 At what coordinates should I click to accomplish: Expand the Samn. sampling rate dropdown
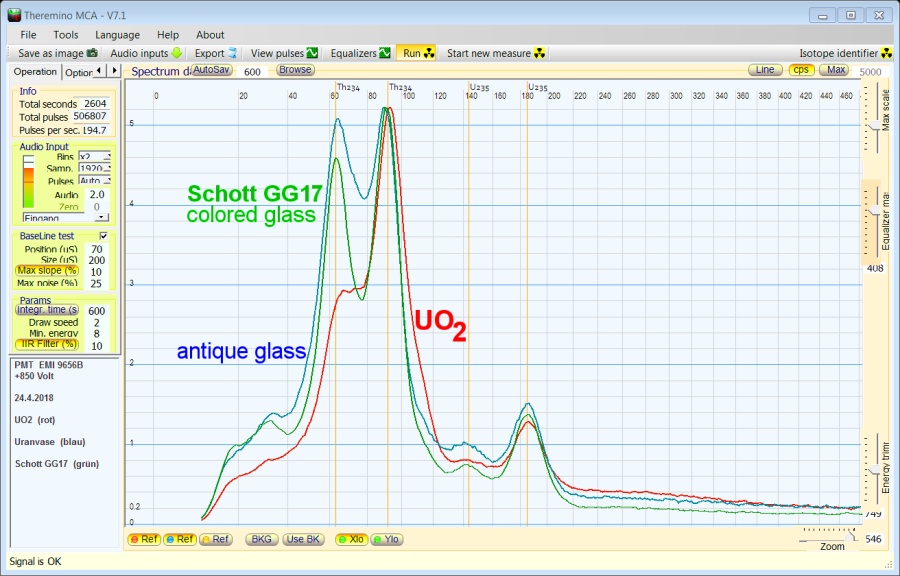click(106, 169)
